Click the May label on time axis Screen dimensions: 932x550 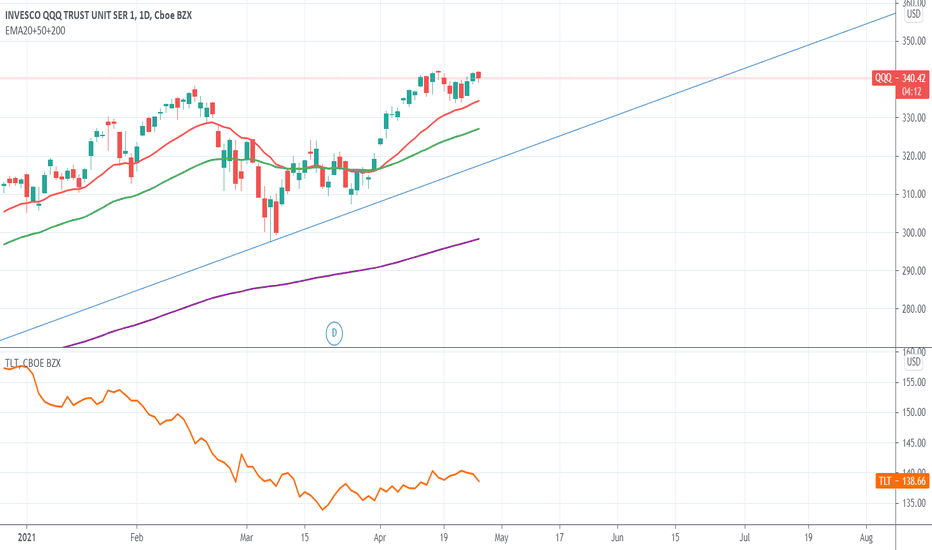(501, 538)
